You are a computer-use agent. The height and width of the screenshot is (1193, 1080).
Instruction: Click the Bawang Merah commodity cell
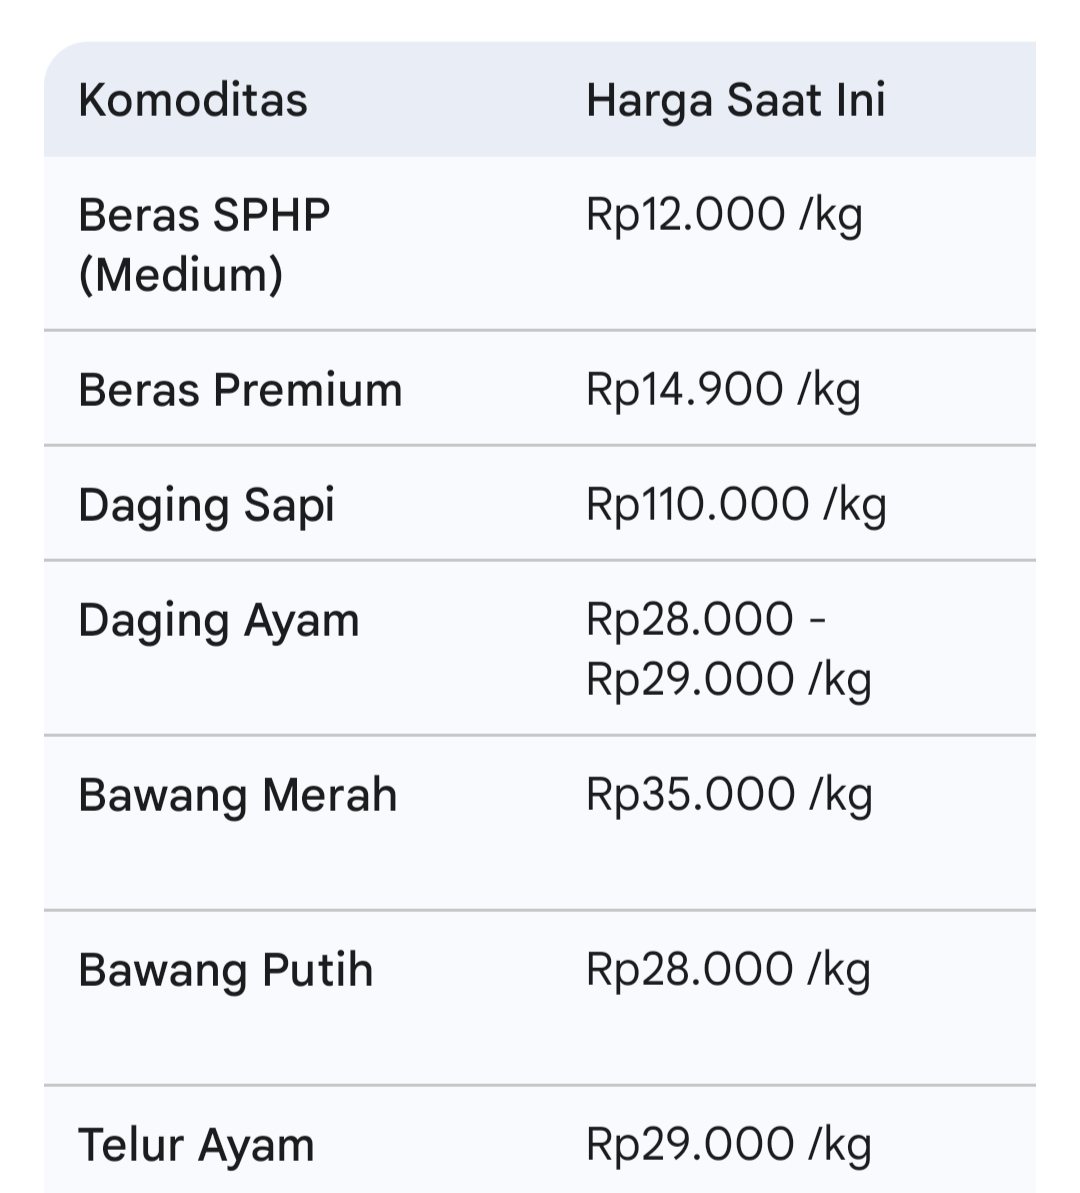238,795
